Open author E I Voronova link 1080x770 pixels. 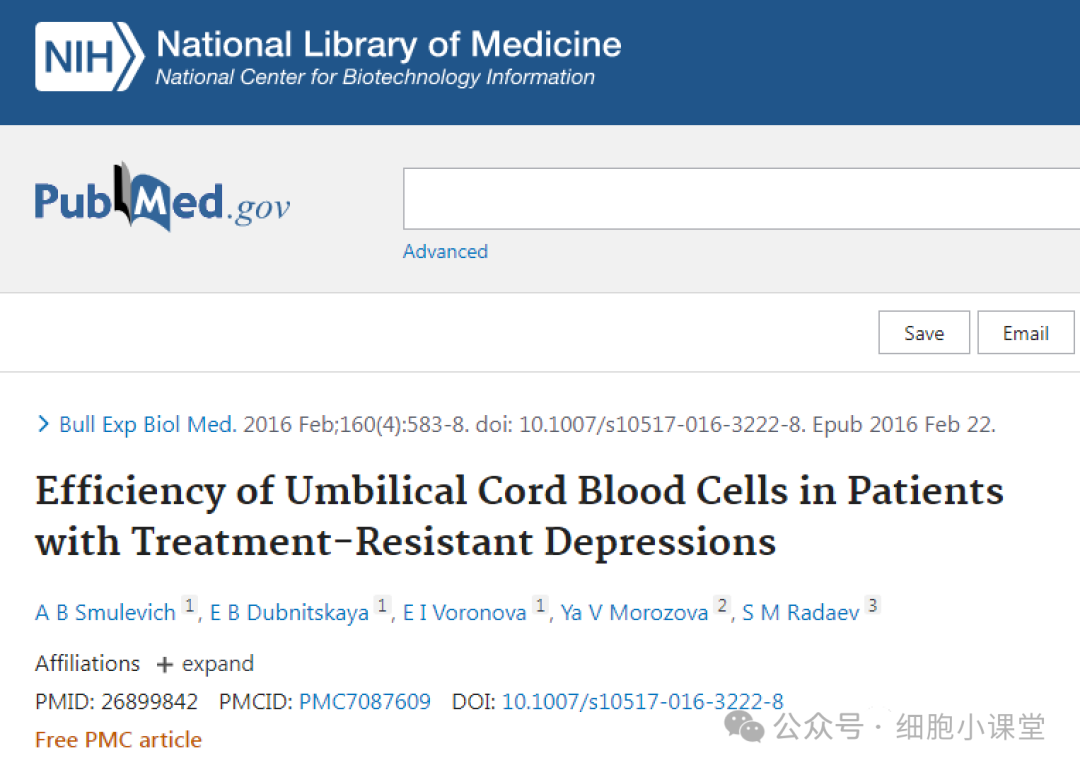click(x=465, y=612)
